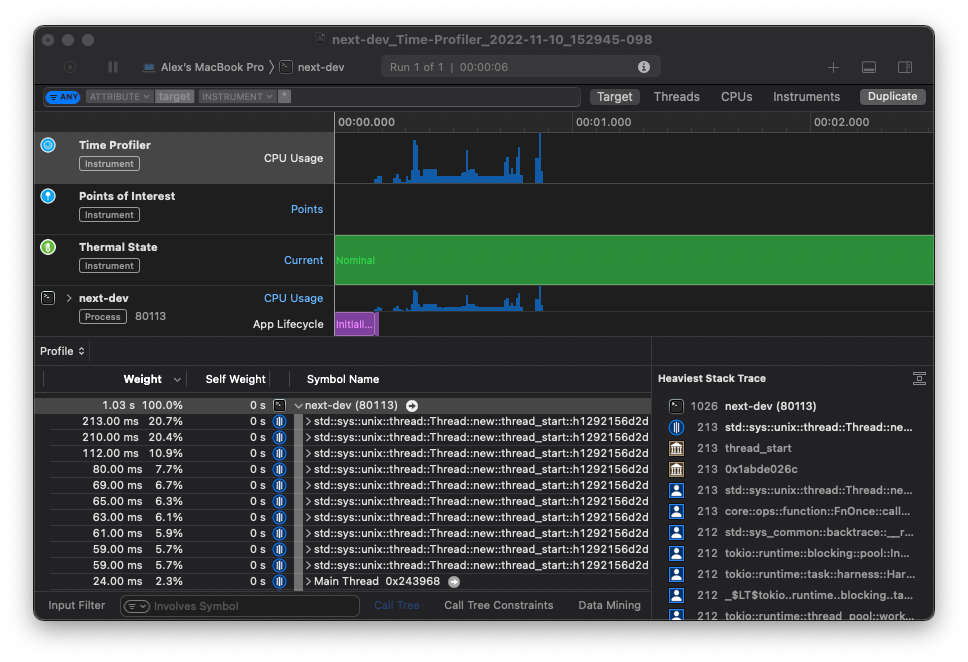Click the Heaviest Stack Trace options icon
Viewport: 968px width, 662px height.
[x=919, y=378]
